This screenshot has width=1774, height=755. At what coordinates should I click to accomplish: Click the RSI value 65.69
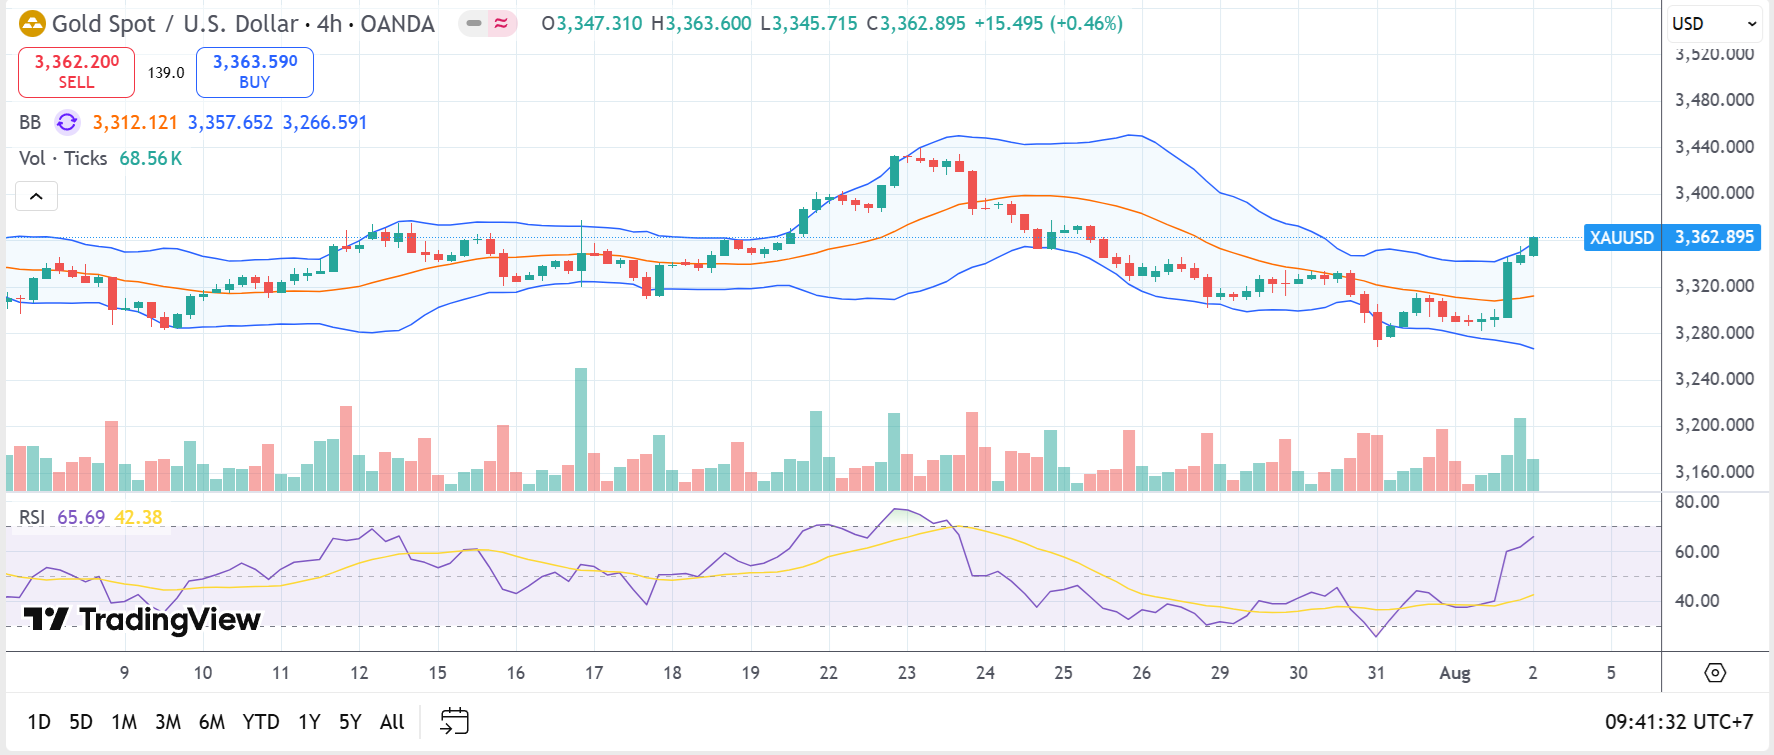point(81,517)
